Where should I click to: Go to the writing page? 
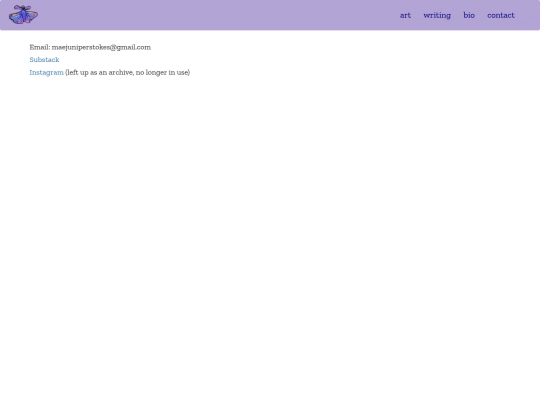[437, 15]
